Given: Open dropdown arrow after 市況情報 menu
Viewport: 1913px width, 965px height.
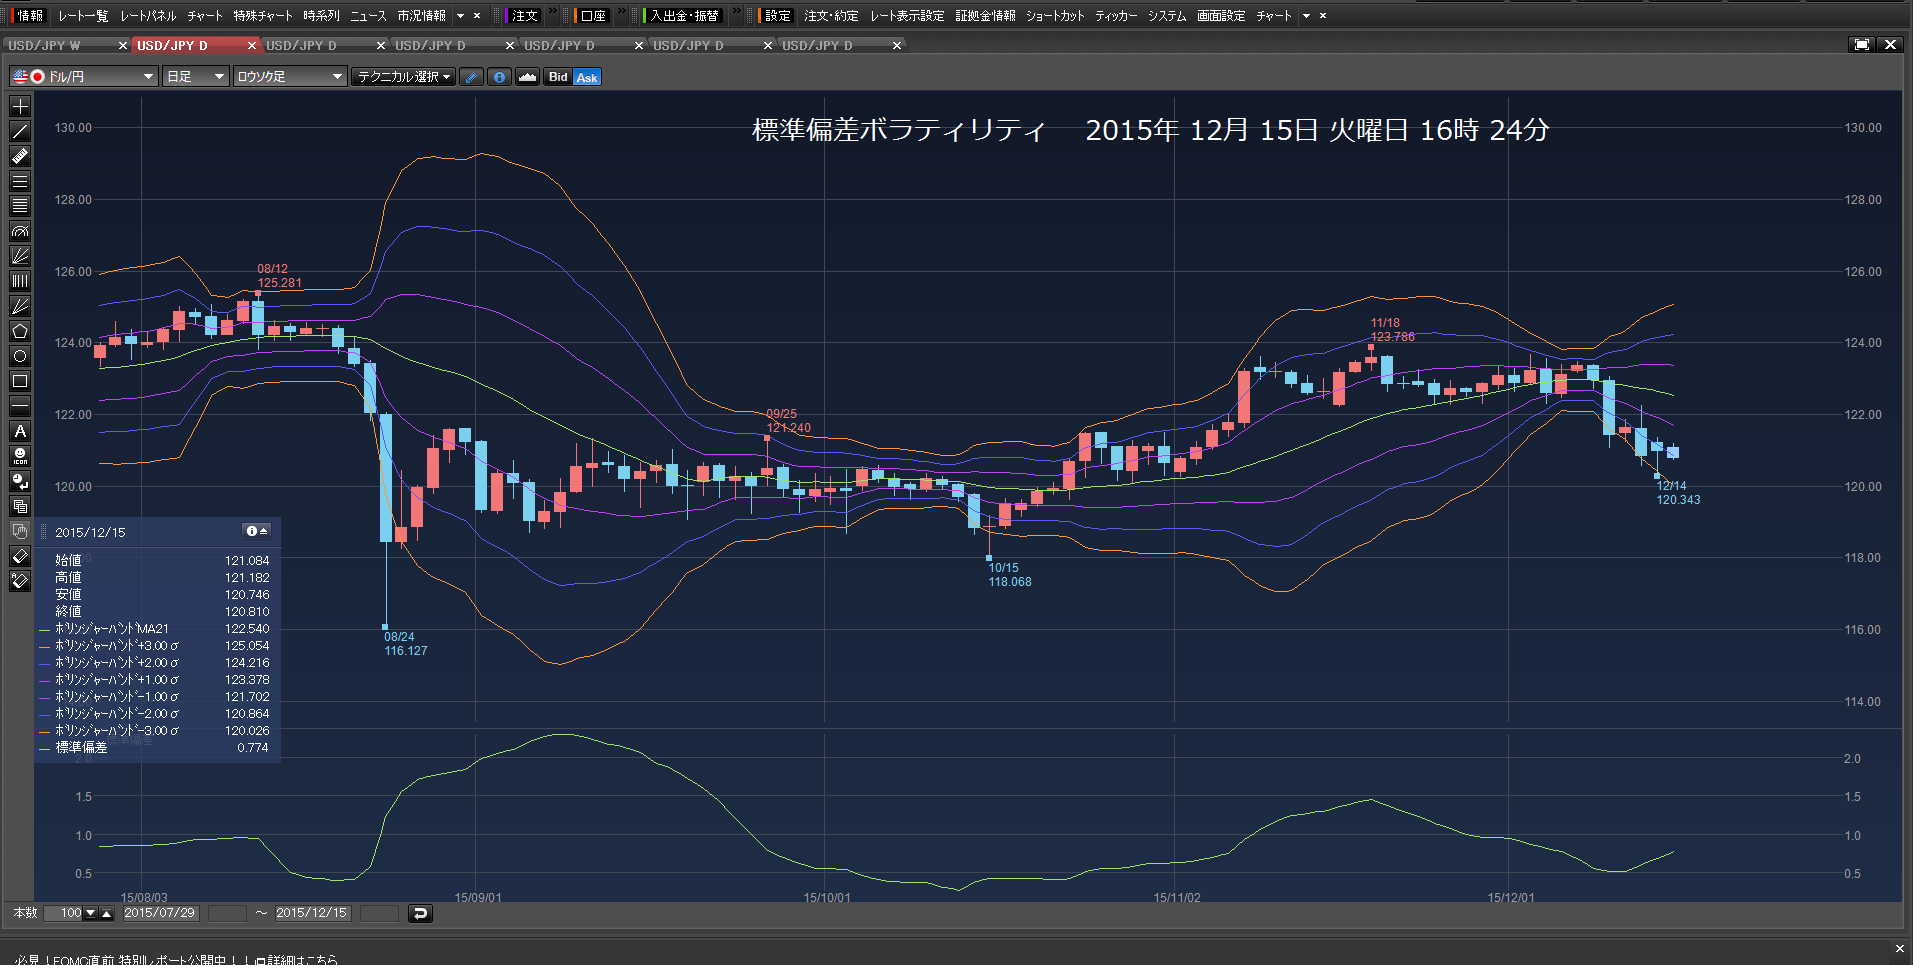Looking at the screenshot, I should pos(461,16).
